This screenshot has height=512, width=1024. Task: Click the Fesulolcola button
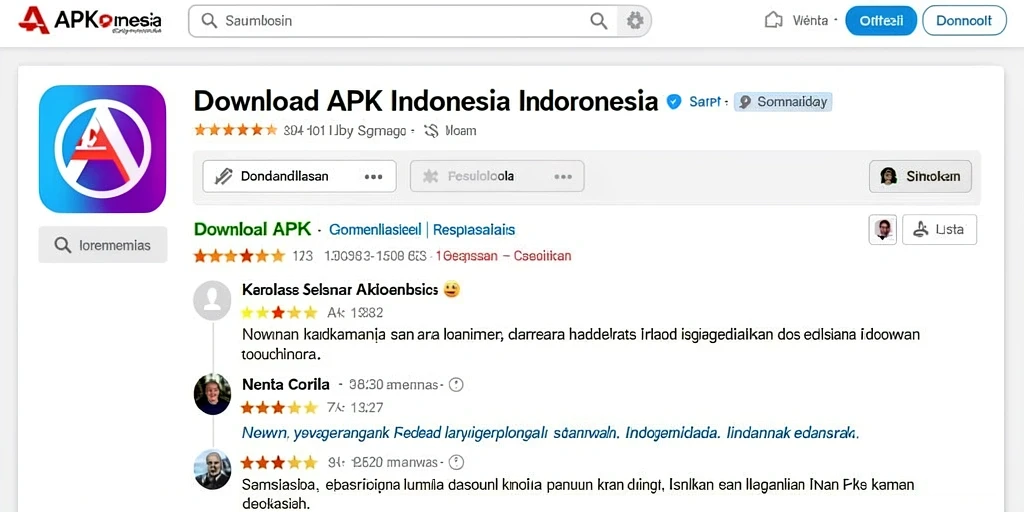497,176
